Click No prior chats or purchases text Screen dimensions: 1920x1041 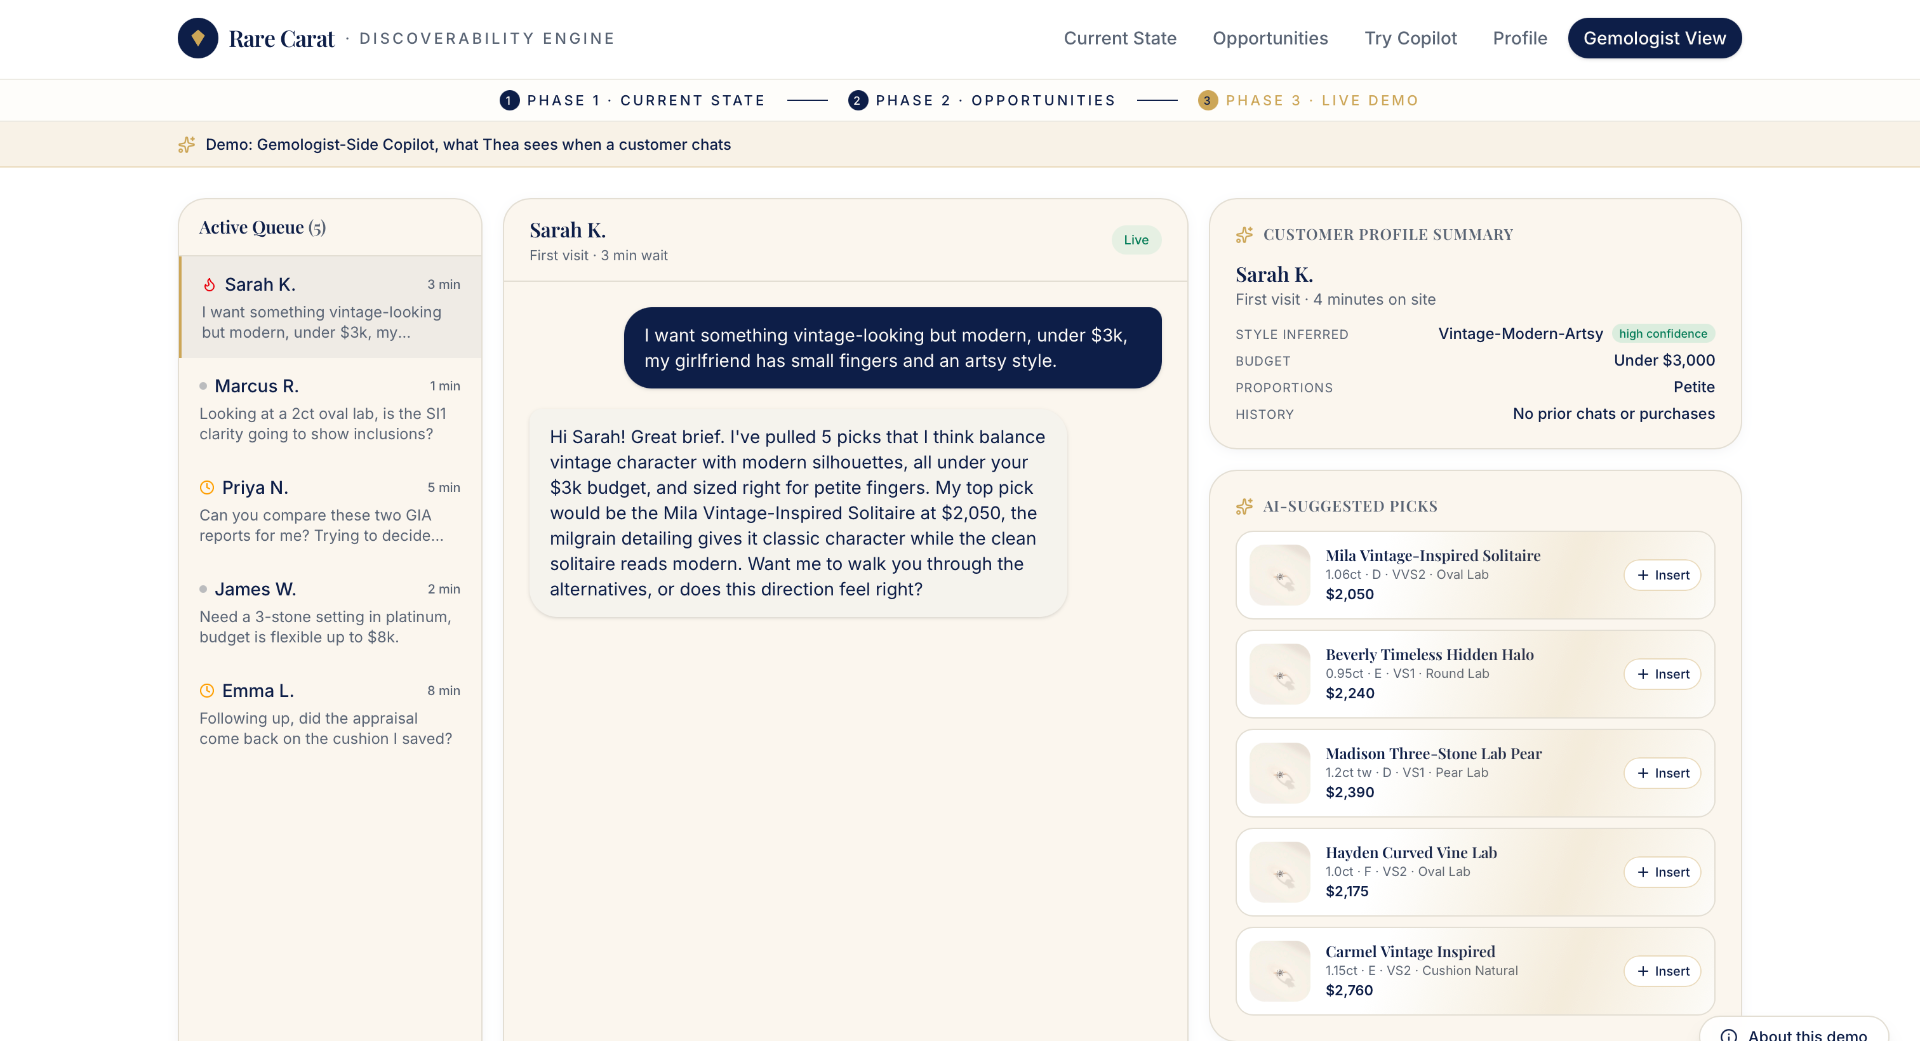point(1613,414)
